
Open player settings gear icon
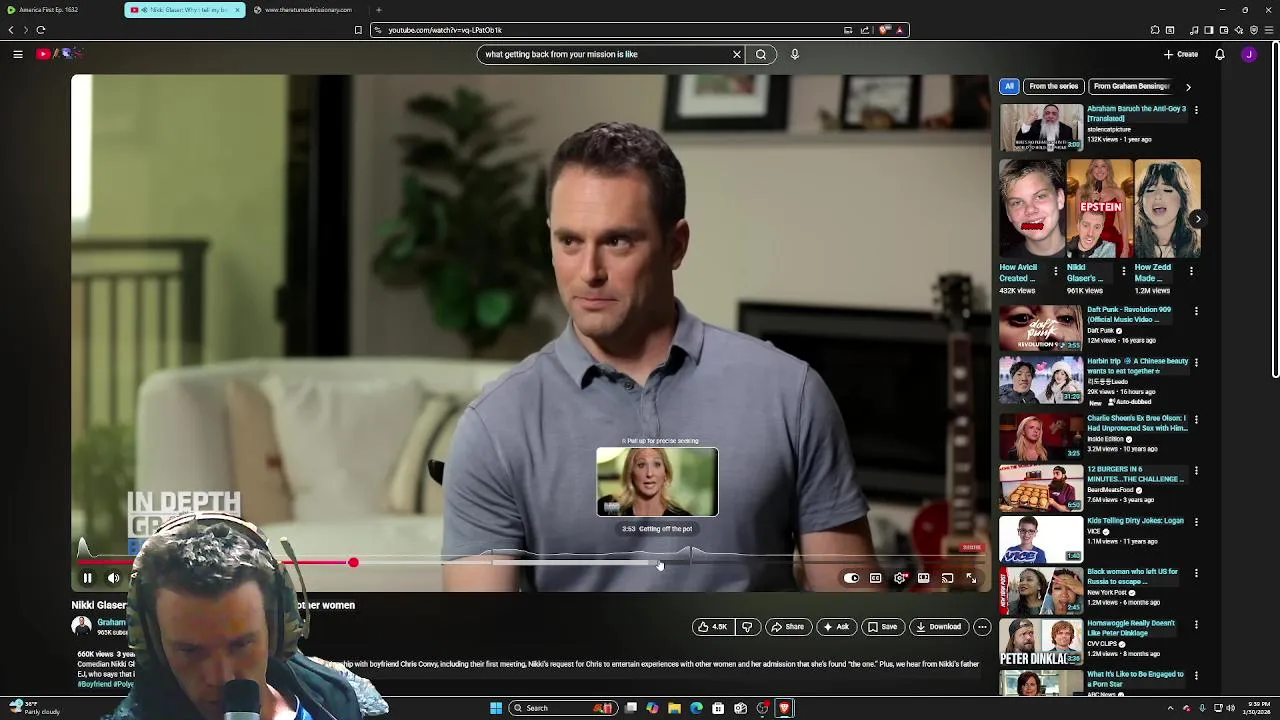pyautogui.click(x=899, y=578)
